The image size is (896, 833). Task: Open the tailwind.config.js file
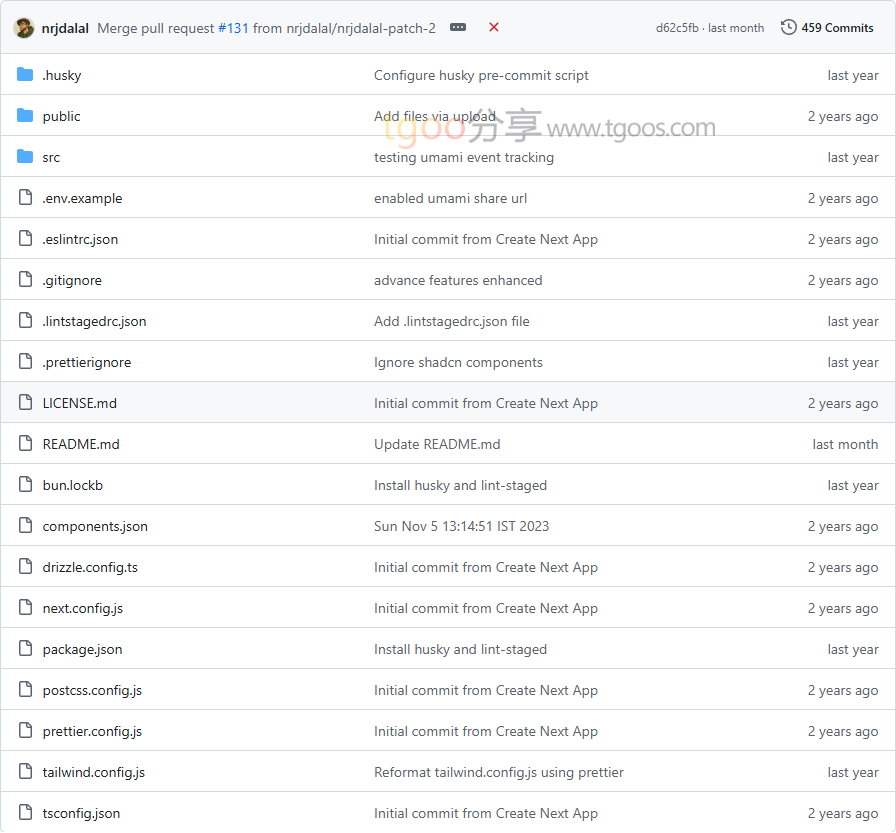[x=93, y=772]
